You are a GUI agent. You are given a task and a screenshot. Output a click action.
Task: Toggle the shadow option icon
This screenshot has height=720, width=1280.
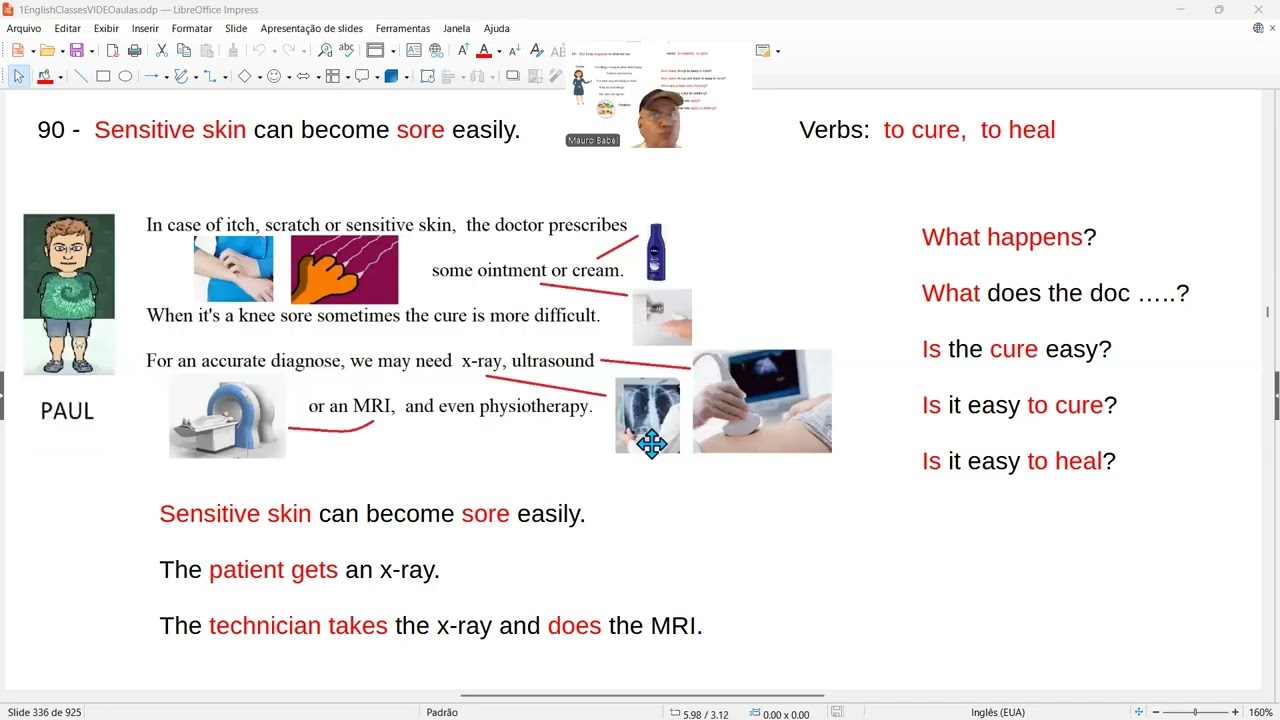[513, 76]
